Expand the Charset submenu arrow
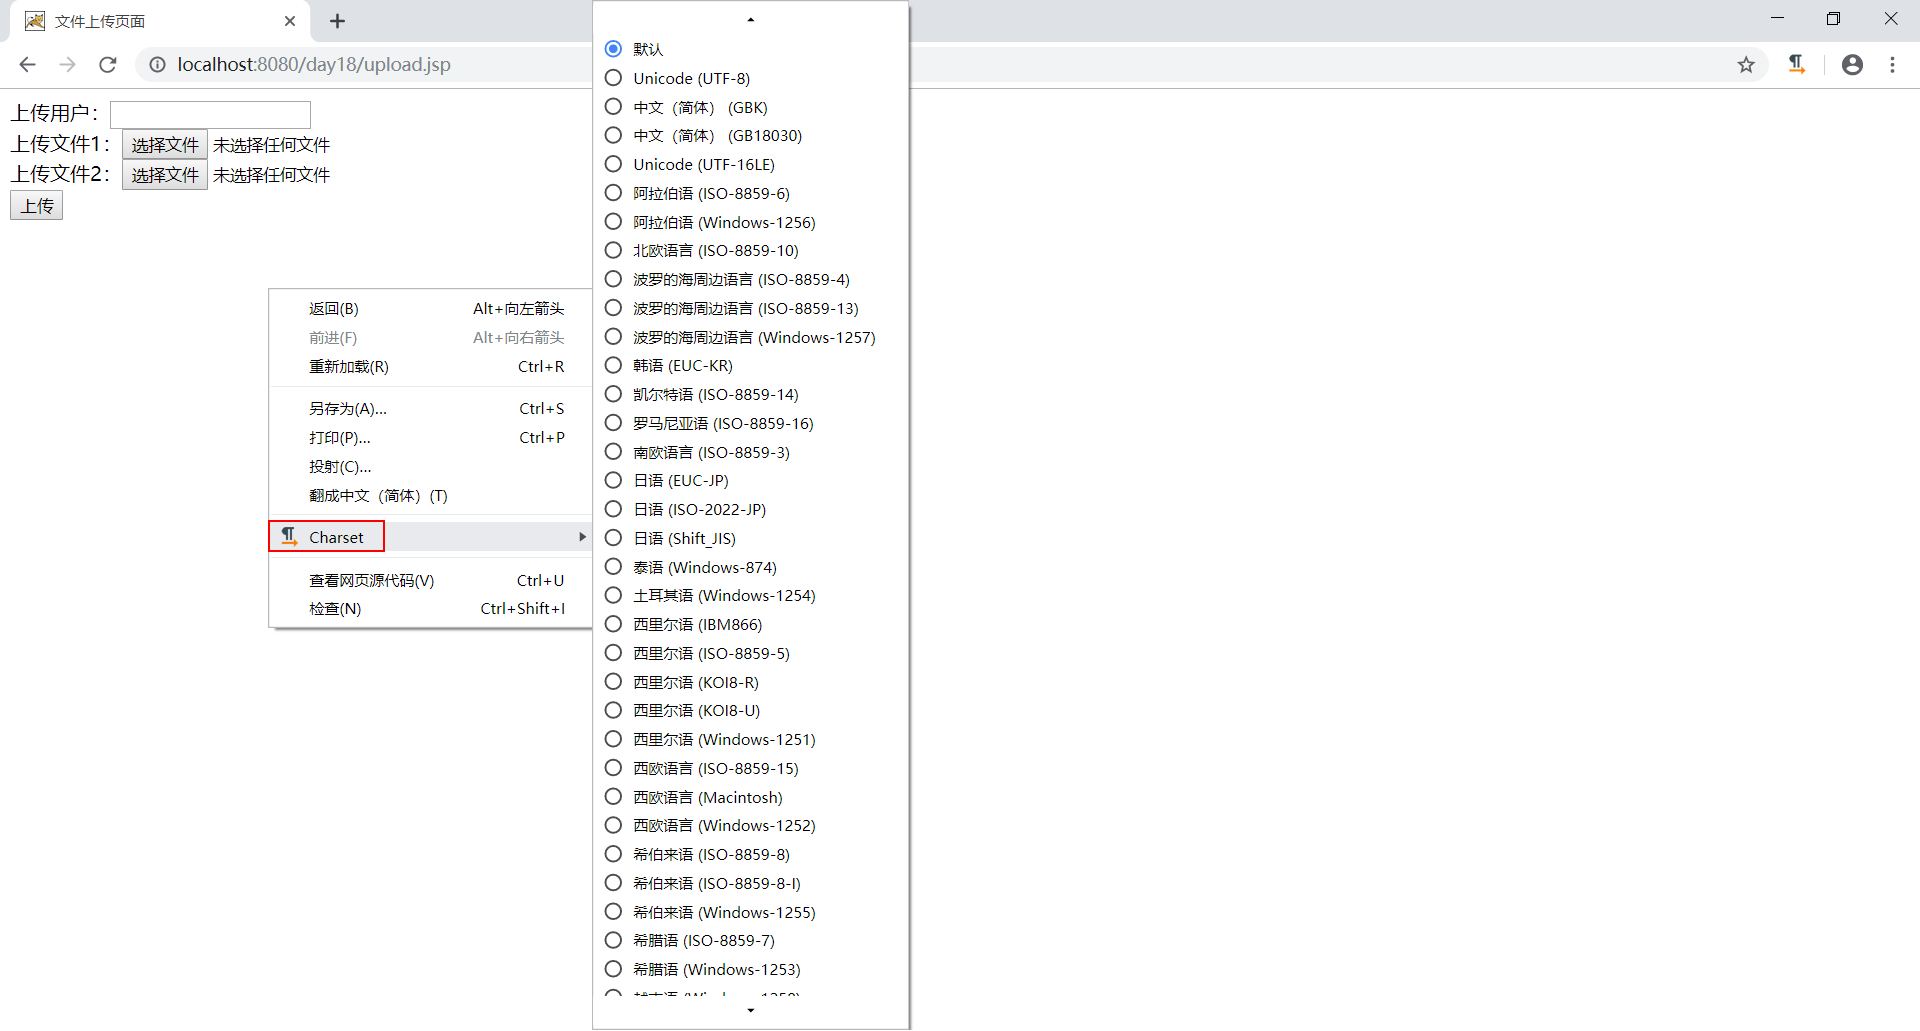Image resolution: width=1920 pixels, height=1031 pixels. click(583, 536)
